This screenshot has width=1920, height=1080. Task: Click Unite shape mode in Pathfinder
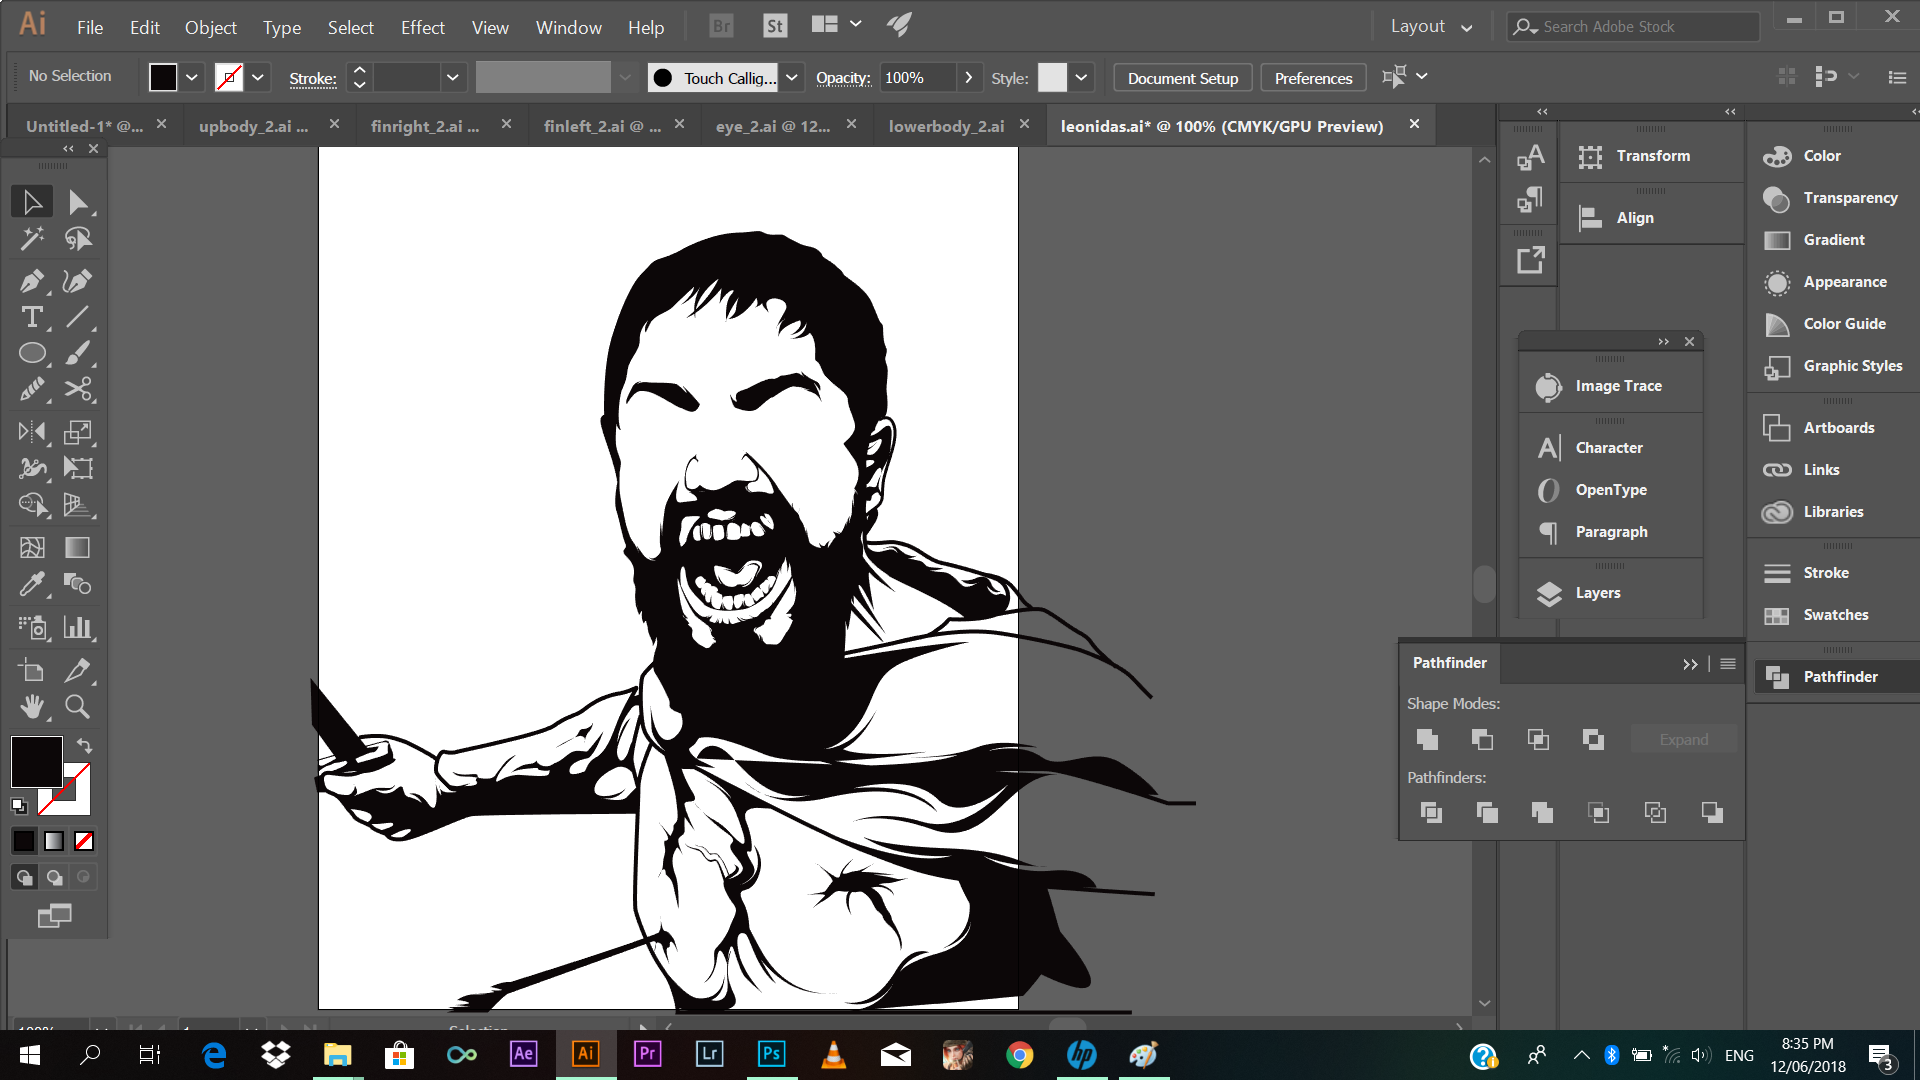pos(1427,740)
